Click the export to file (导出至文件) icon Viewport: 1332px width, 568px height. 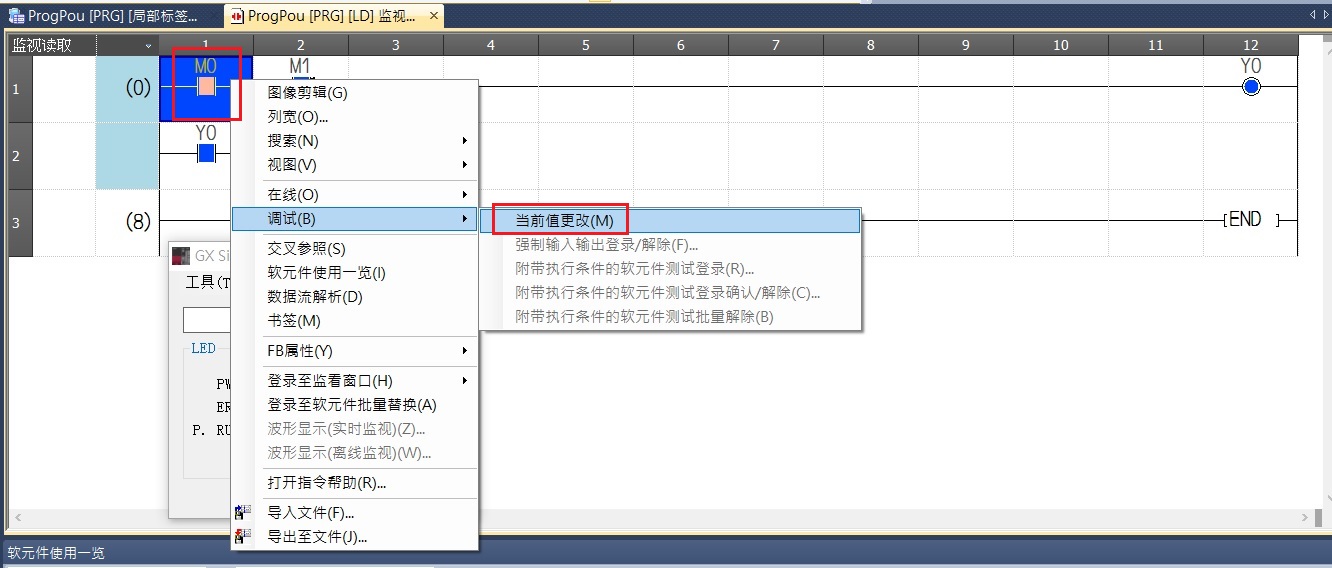click(243, 537)
